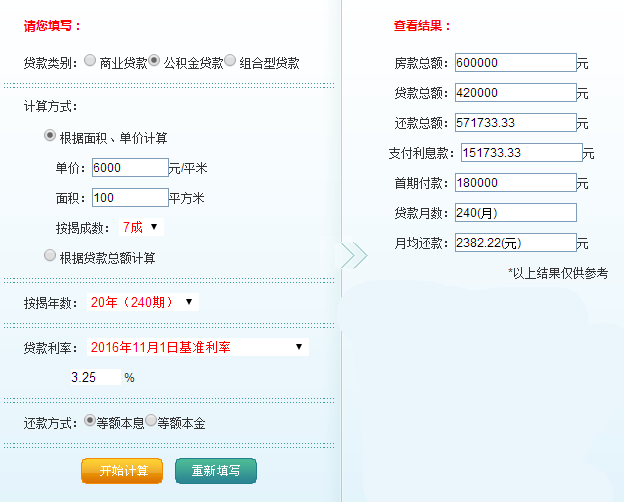Click the 还款总额 result field showing 571733.33
Viewport: 624px width, 502px height.
tap(516, 123)
